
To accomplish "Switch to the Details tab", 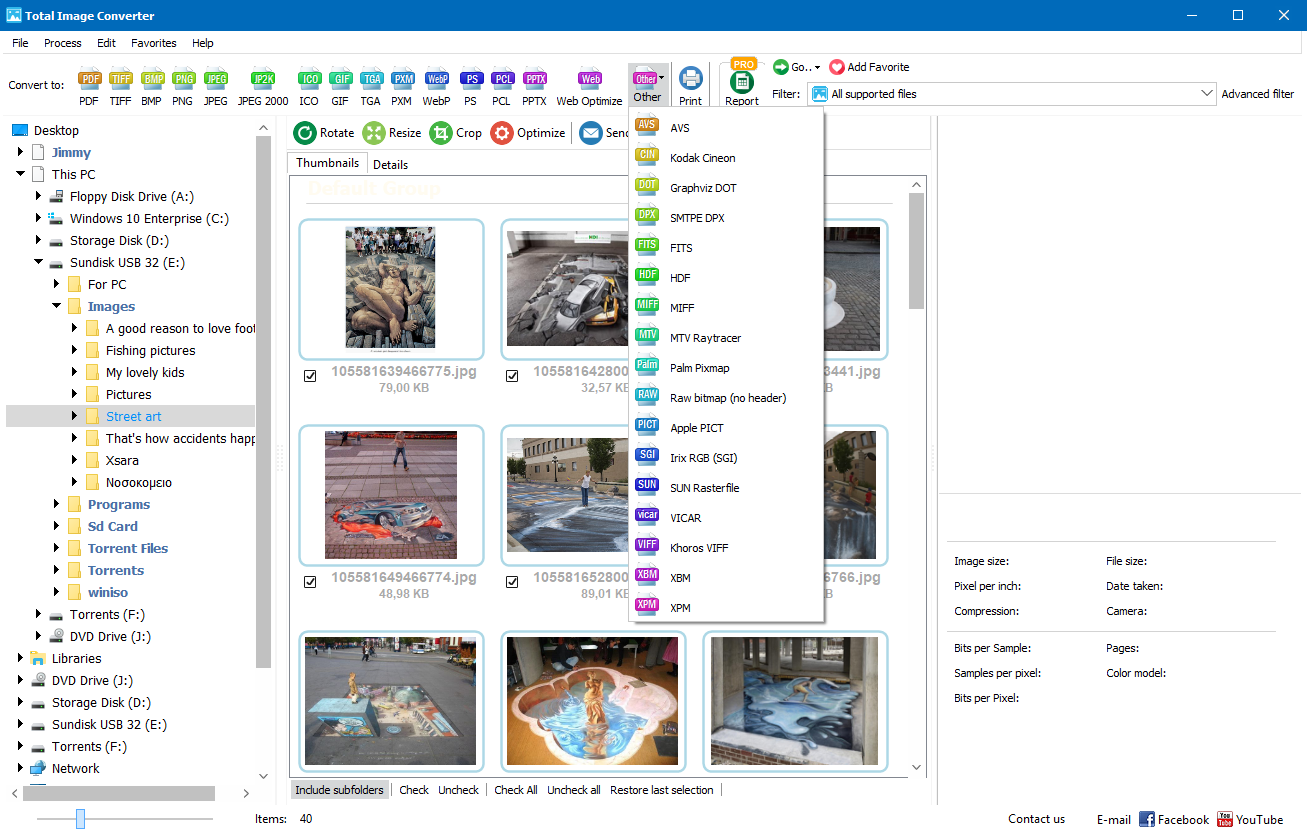I will click(391, 164).
